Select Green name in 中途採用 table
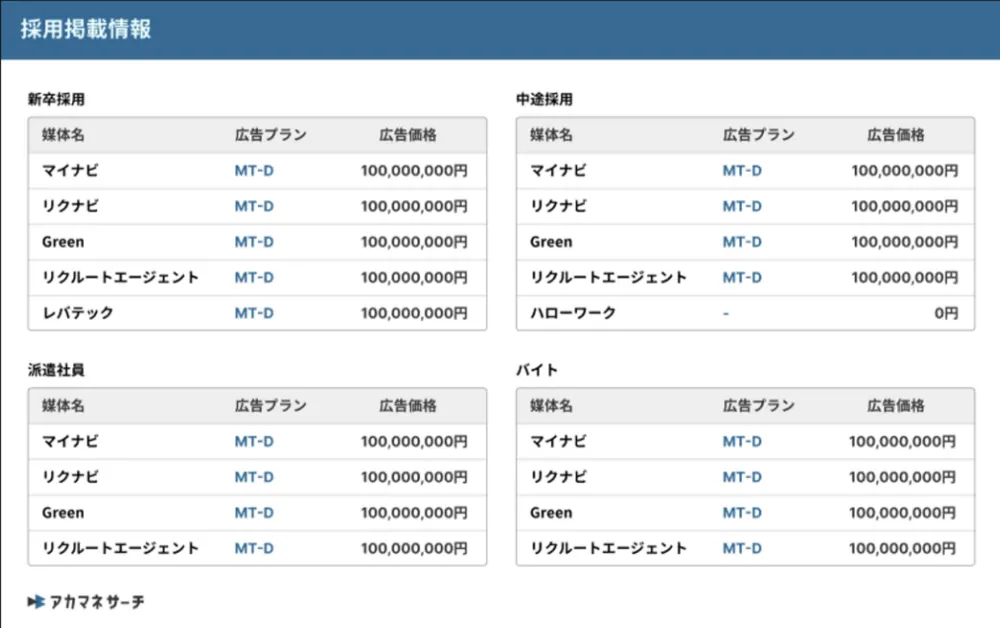 pos(550,242)
